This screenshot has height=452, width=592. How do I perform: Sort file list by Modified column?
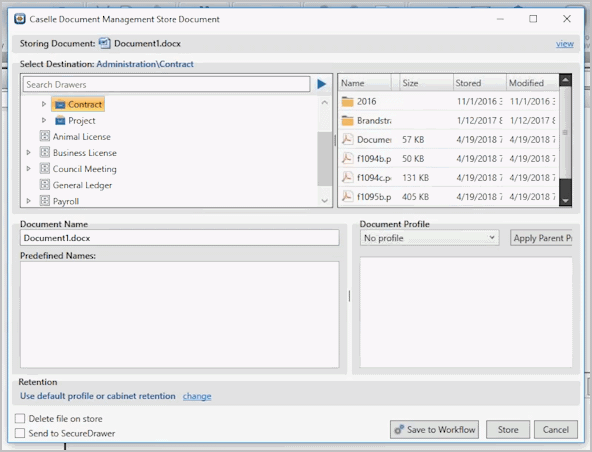[x=532, y=83]
